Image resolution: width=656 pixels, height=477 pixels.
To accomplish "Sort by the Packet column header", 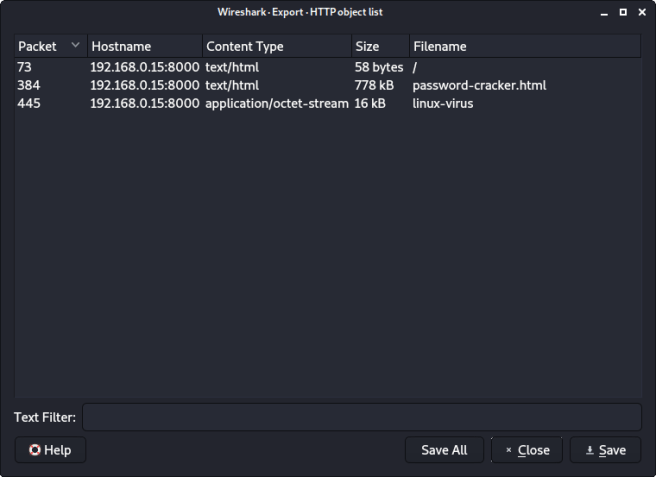I will click(x=38, y=46).
